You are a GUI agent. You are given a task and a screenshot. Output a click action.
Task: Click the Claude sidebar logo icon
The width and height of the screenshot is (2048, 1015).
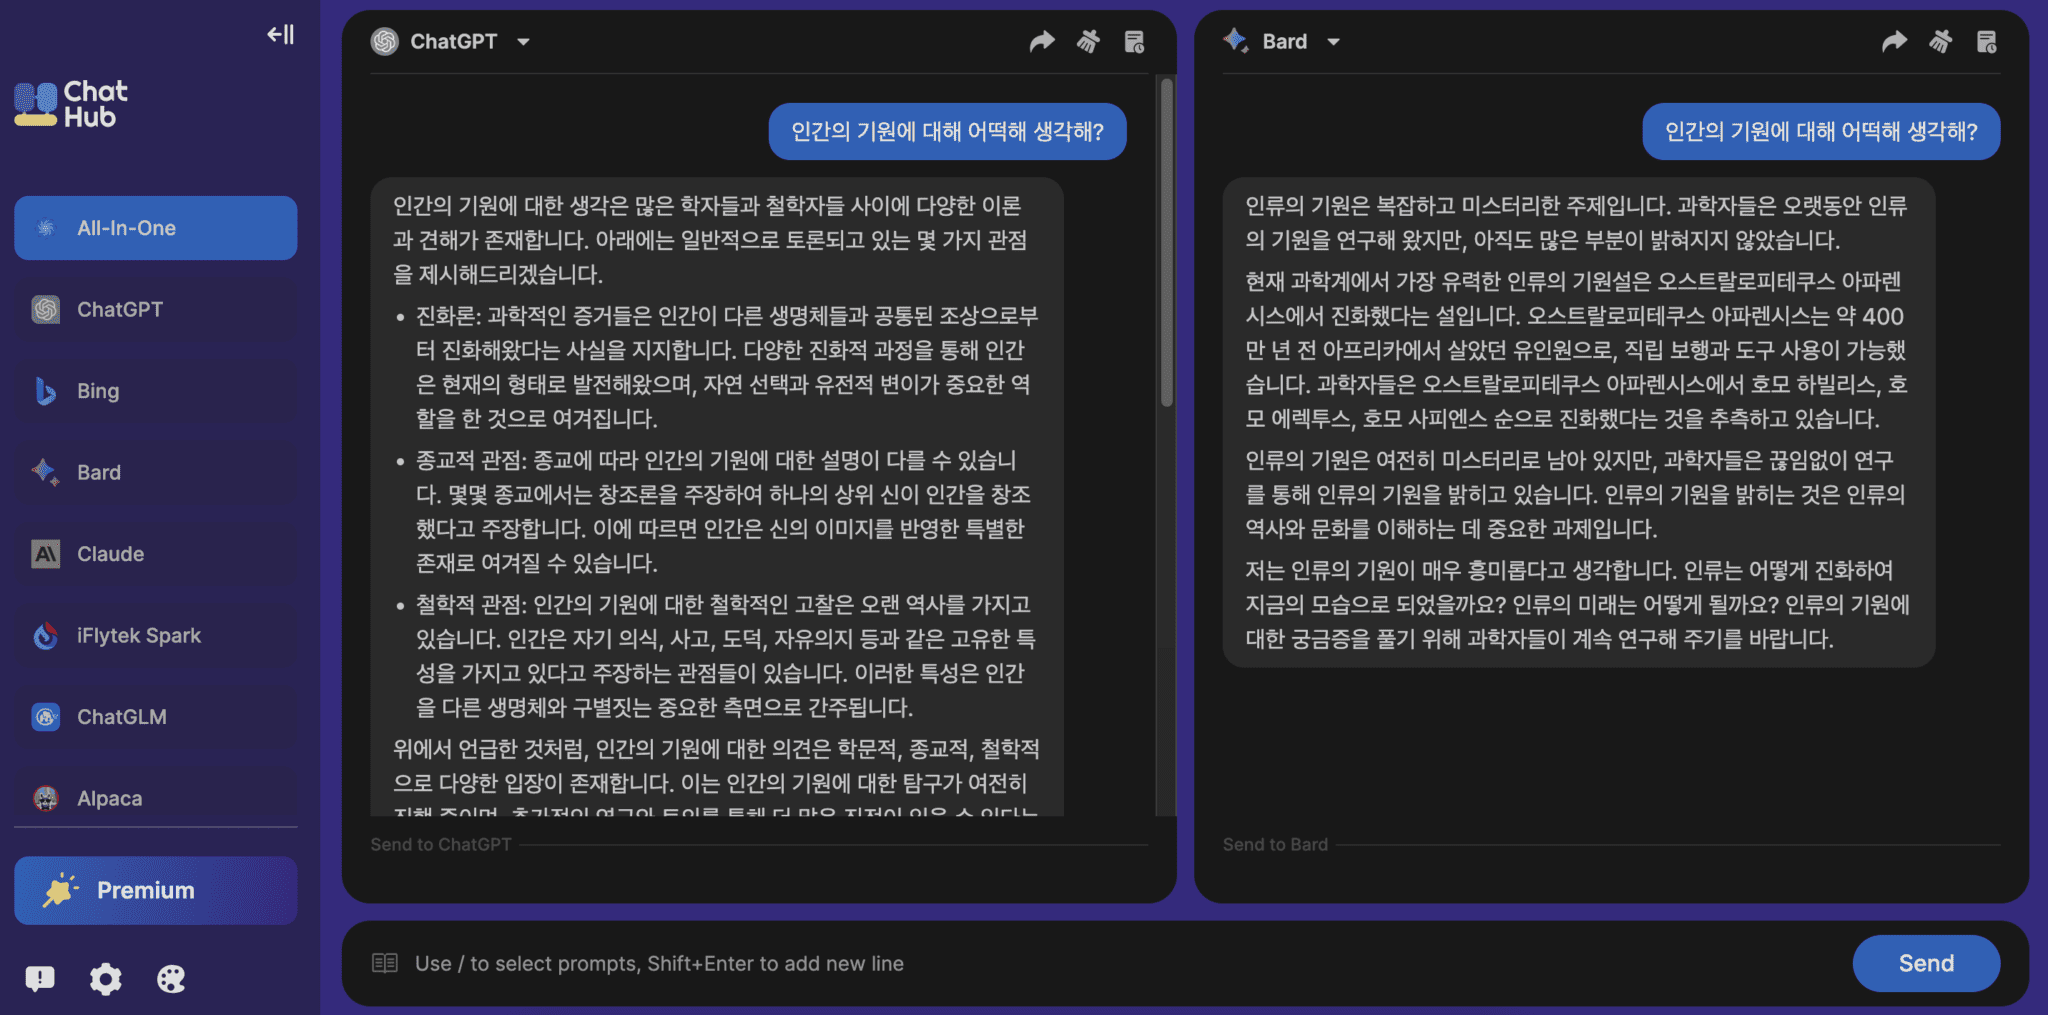click(46, 554)
